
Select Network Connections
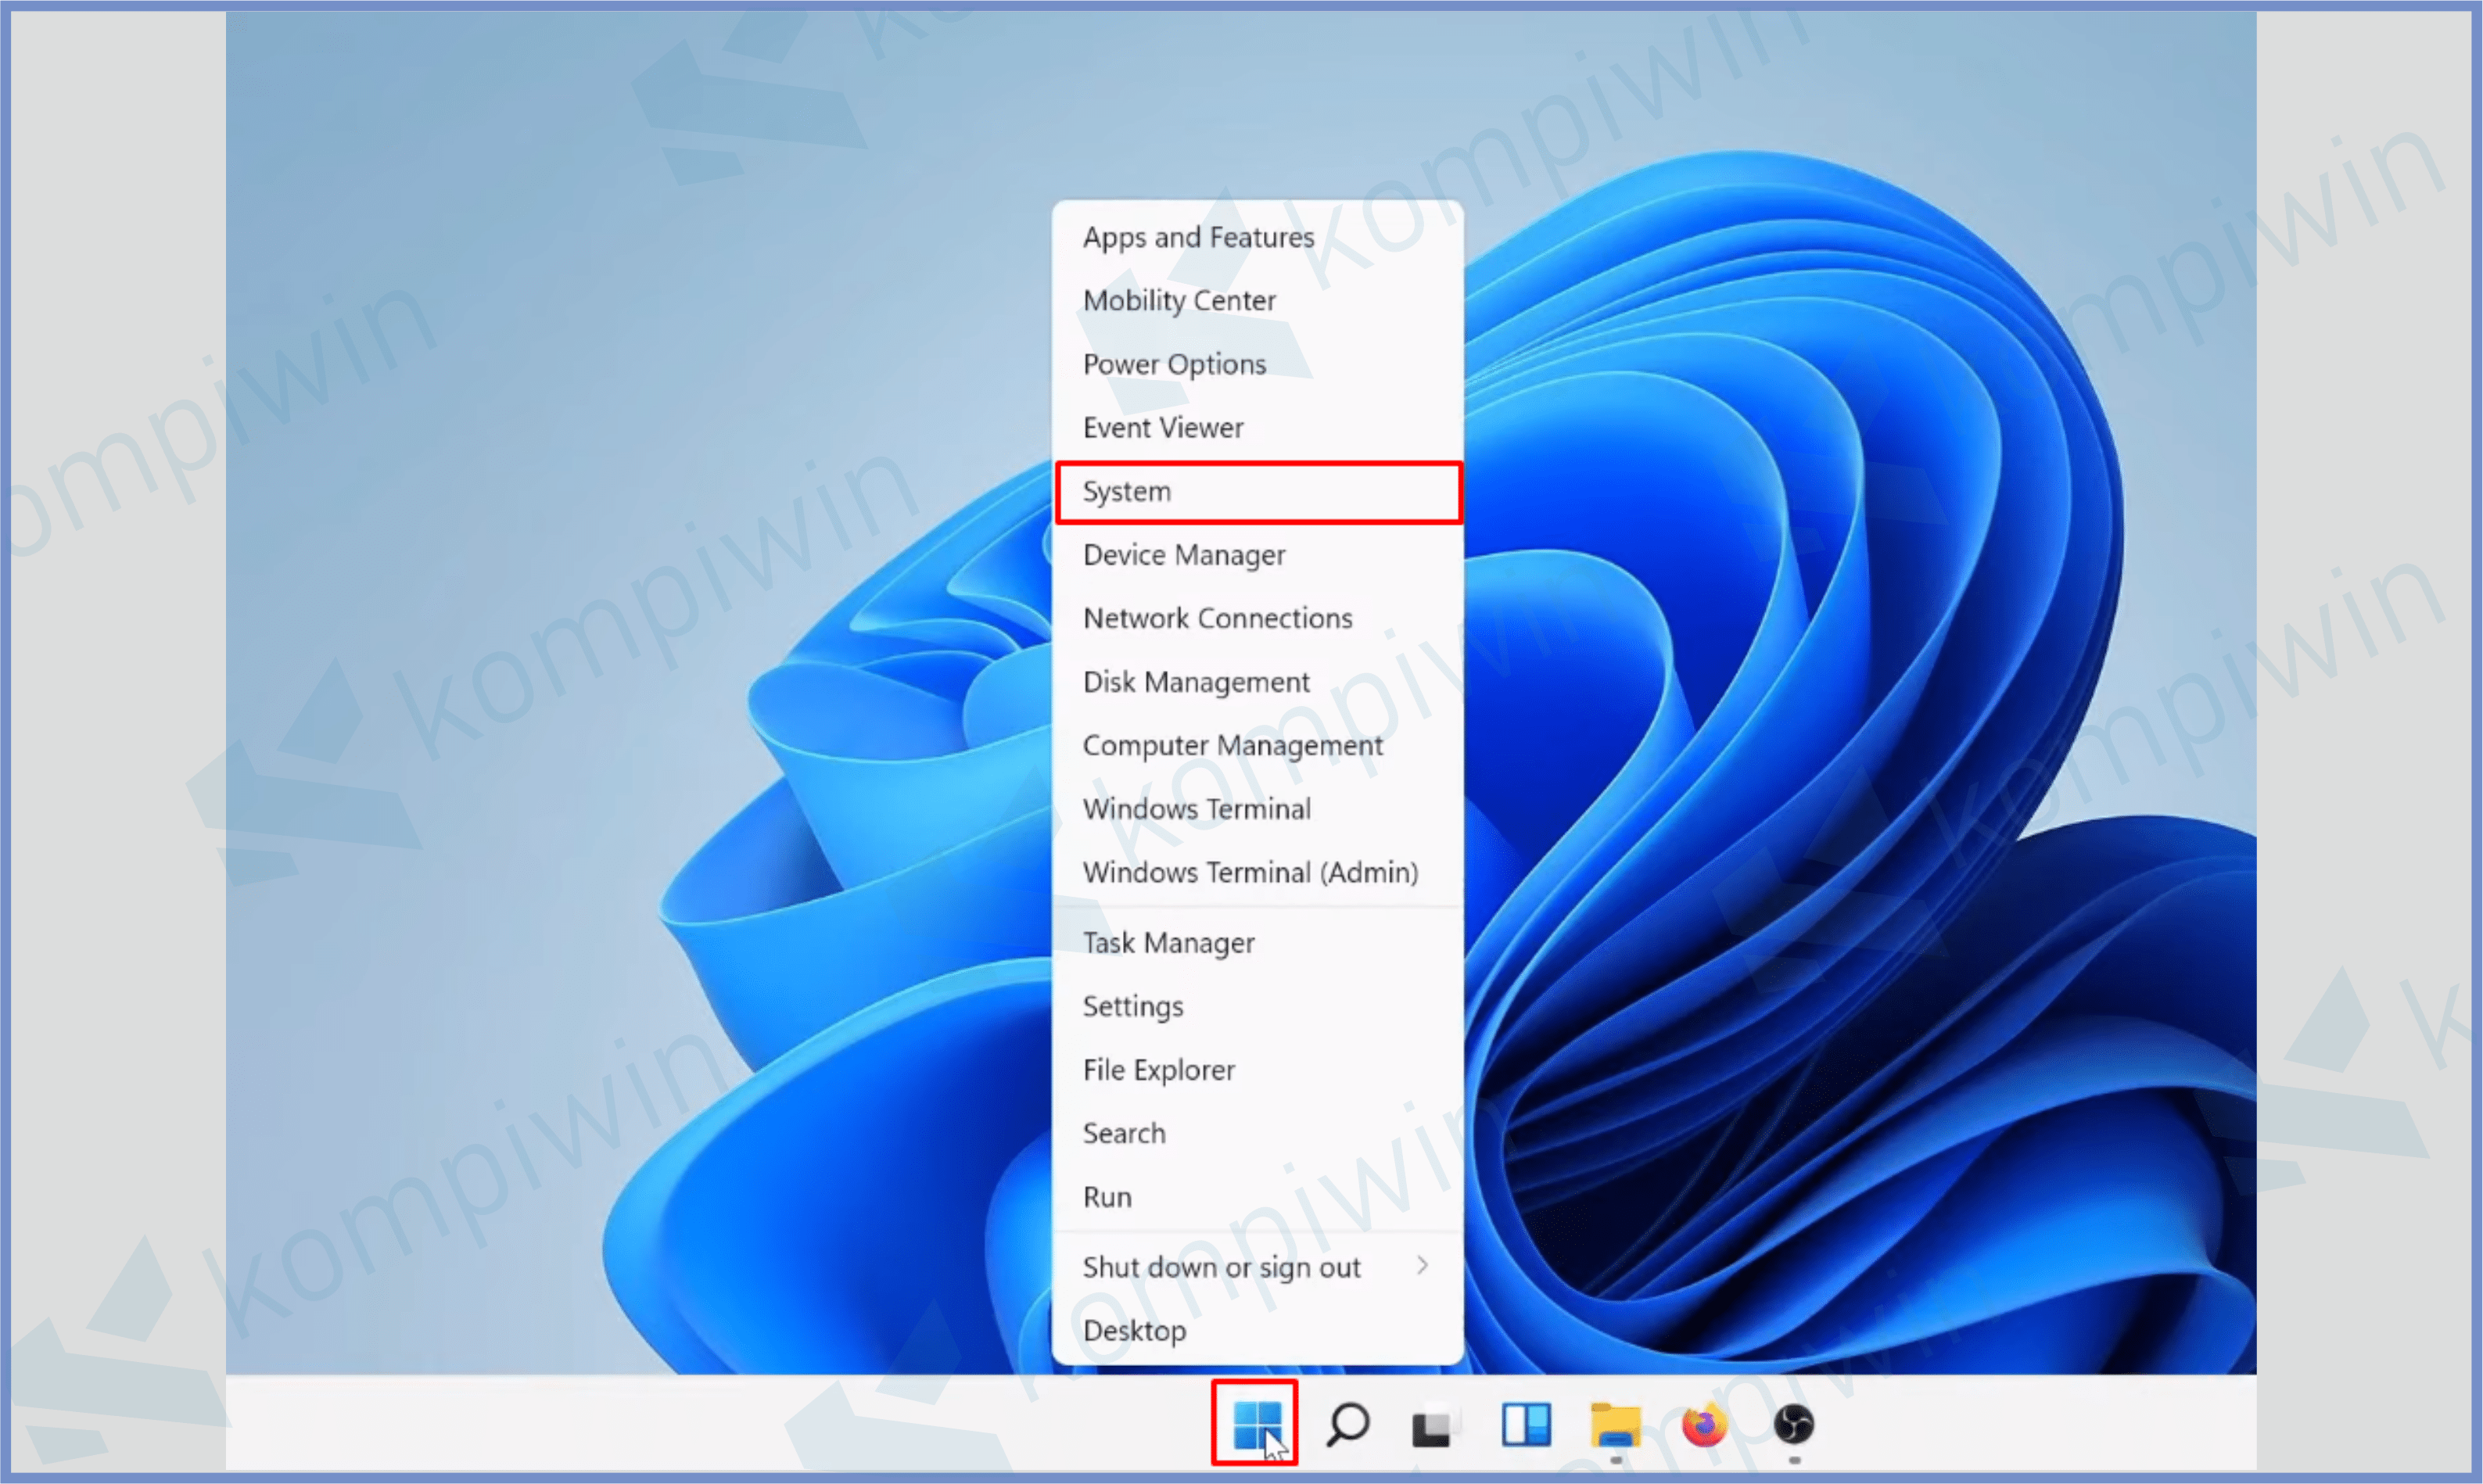[x=1217, y=618]
